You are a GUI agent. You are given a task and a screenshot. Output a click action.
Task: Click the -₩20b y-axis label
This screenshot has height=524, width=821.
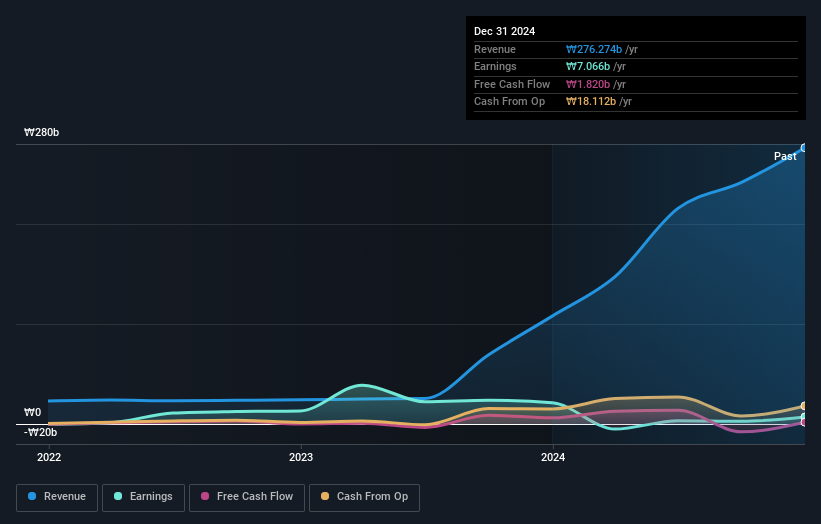pyautogui.click(x=40, y=432)
